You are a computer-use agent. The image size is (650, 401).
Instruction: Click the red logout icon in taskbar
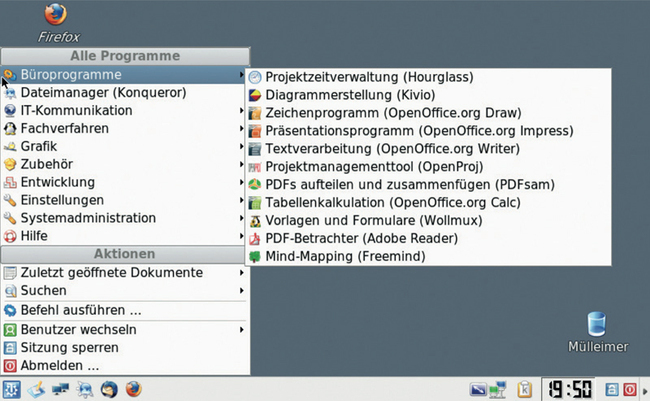click(x=629, y=390)
